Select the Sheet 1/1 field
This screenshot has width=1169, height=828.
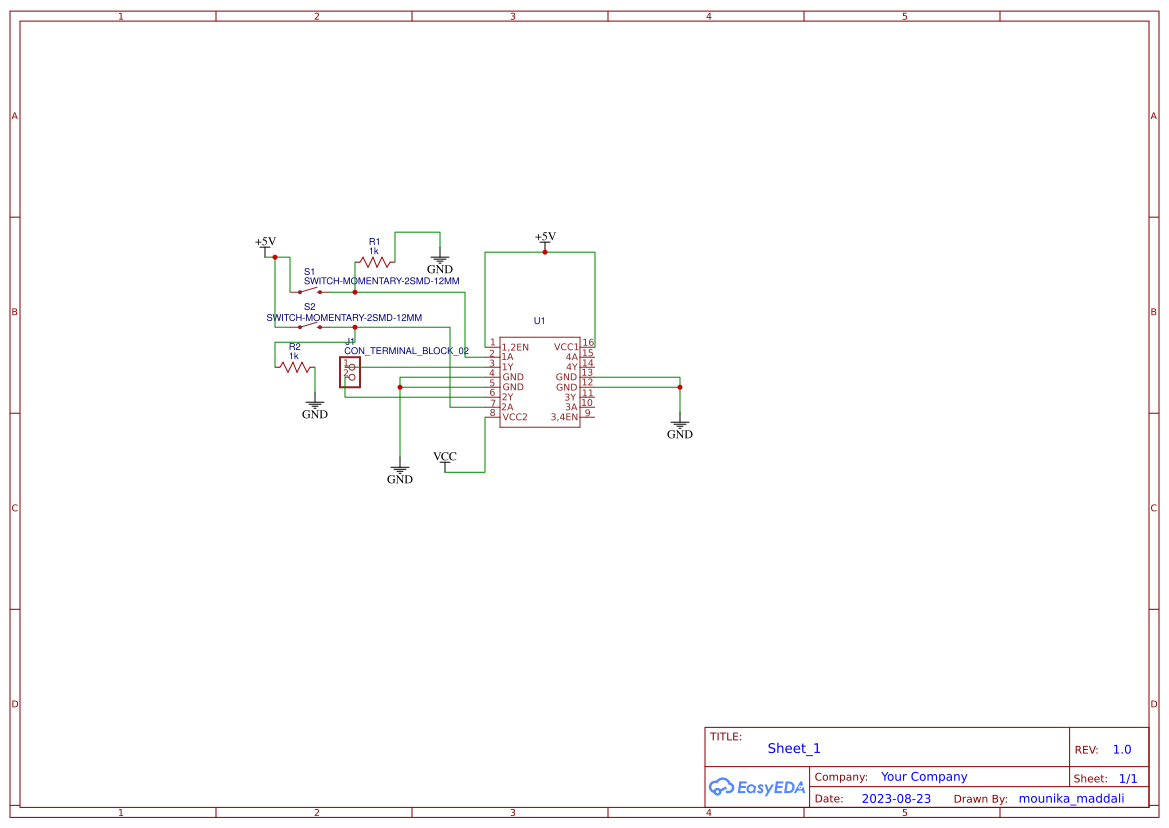pos(1128,777)
